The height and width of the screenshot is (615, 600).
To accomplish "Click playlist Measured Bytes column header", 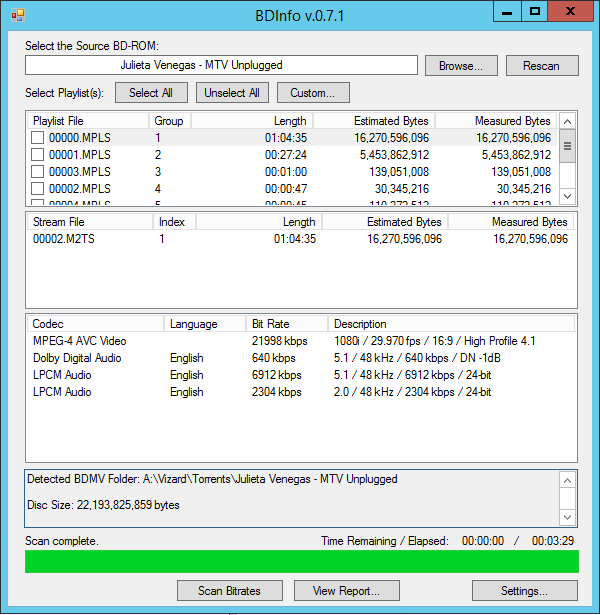I will pos(496,121).
